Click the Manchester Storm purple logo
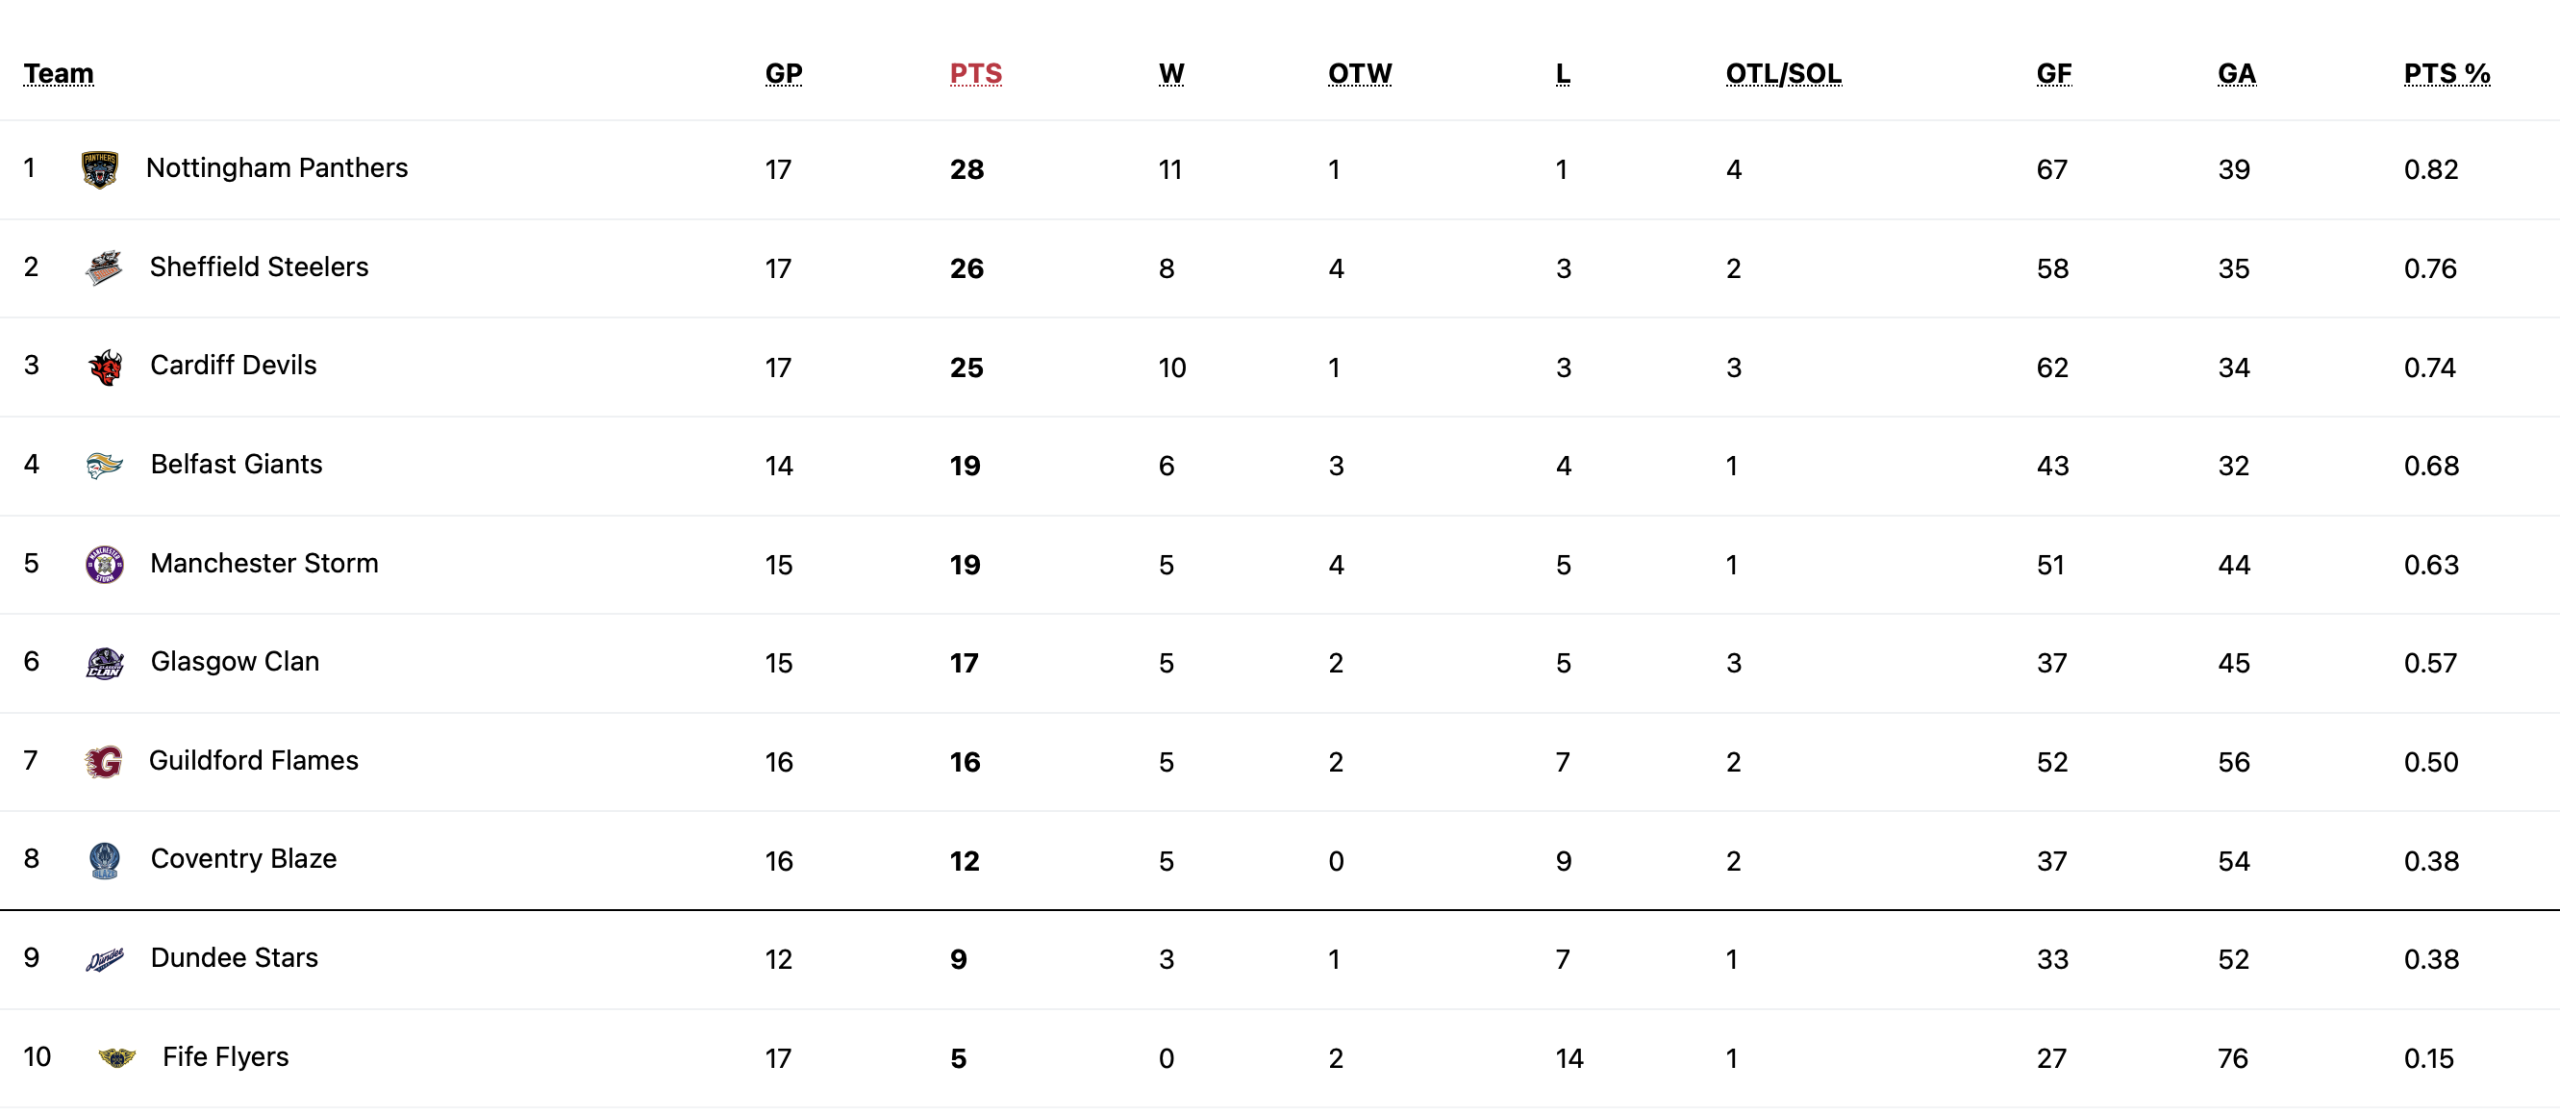Viewport: 2560px width, 1116px height. pyautogui.click(x=104, y=564)
